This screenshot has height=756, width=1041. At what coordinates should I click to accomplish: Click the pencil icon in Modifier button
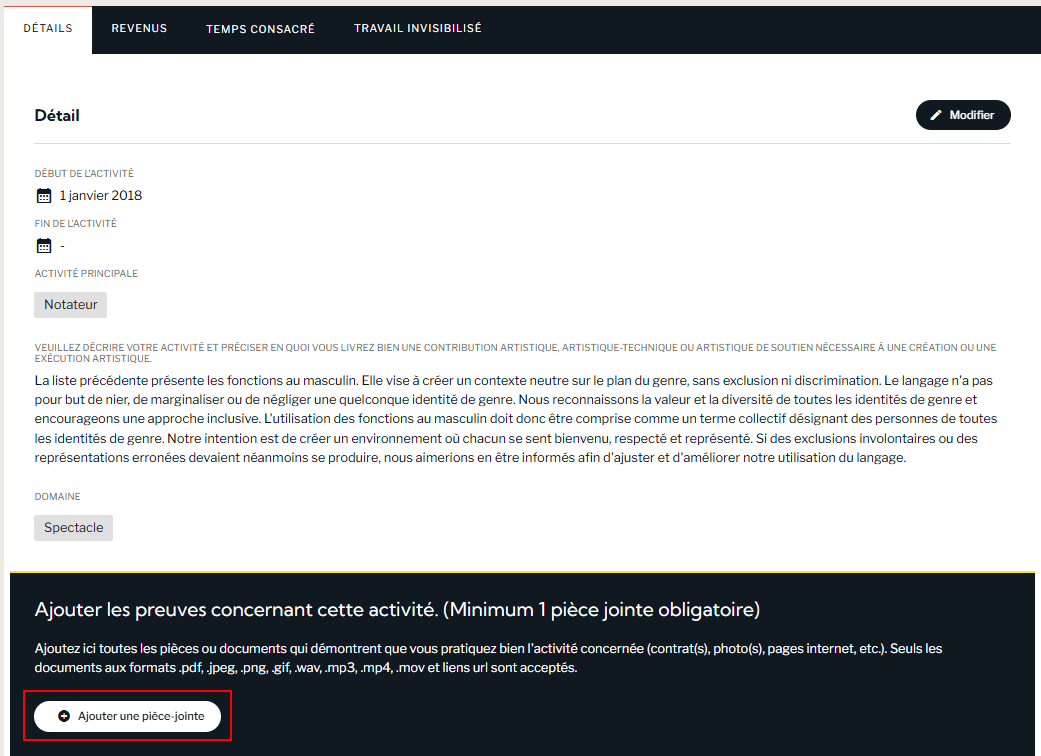935,115
